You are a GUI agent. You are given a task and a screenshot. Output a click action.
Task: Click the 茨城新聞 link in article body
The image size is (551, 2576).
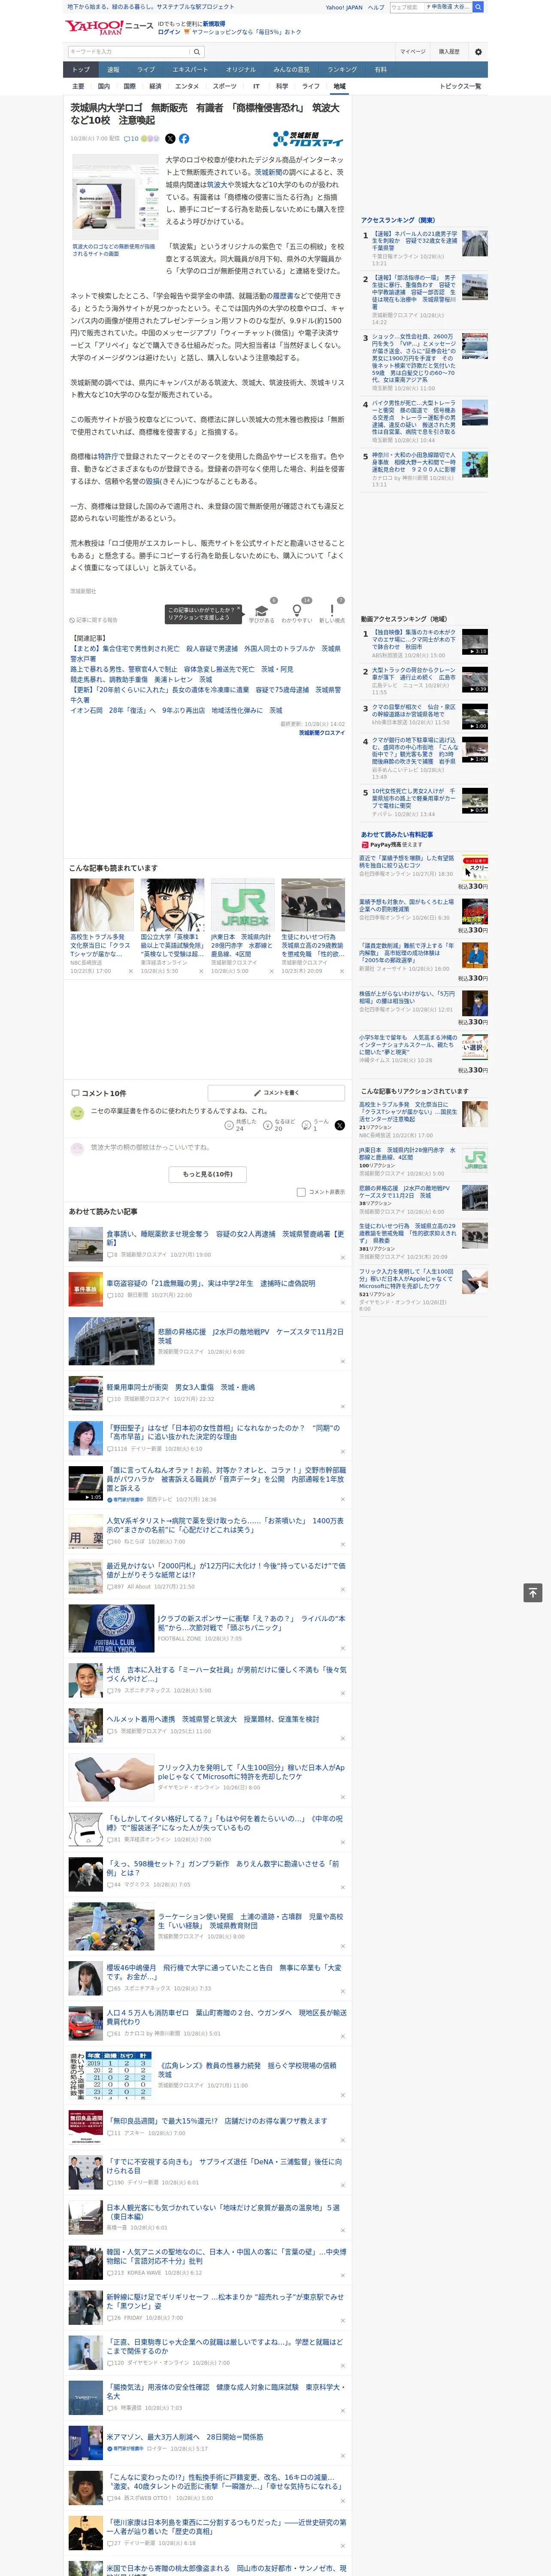(x=268, y=172)
